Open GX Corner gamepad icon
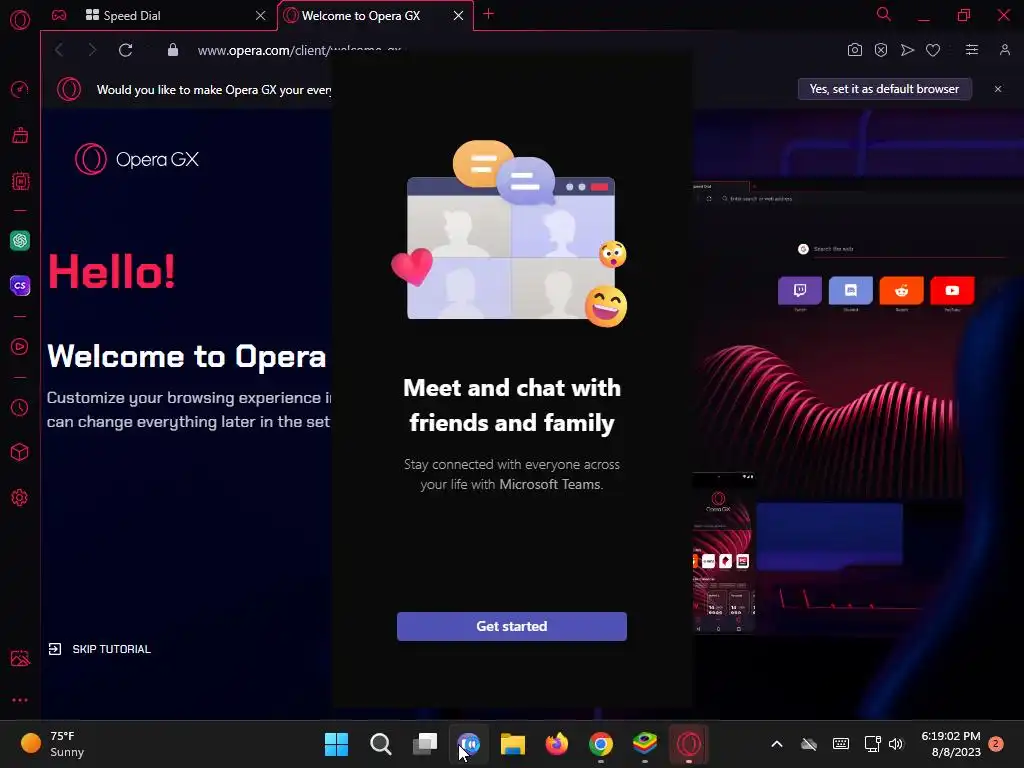 pos(59,16)
